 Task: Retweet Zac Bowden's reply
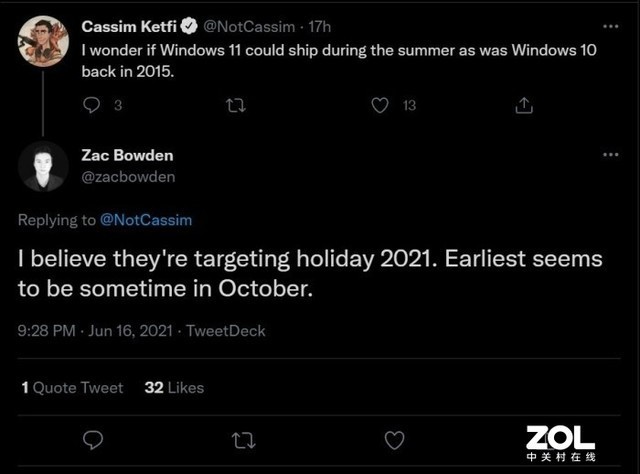243,438
